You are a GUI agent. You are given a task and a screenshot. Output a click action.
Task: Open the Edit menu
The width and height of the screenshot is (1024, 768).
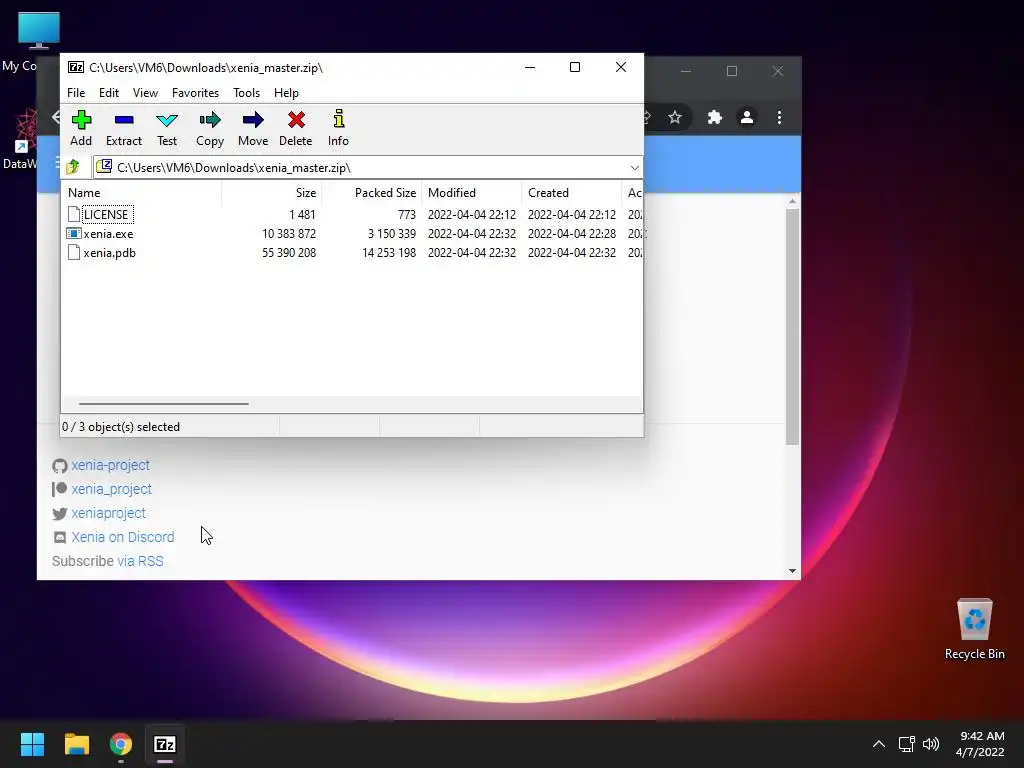[x=108, y=93]
